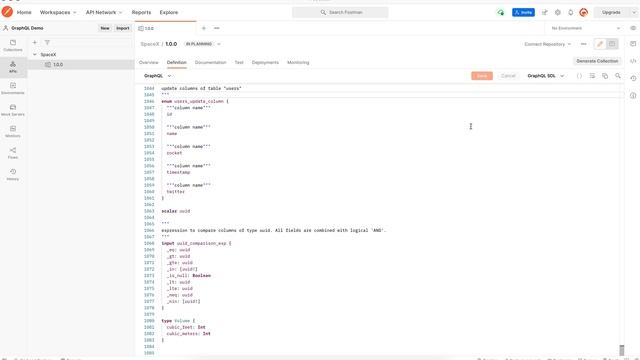Open the GraphQL SDL format dropdown

546,76
